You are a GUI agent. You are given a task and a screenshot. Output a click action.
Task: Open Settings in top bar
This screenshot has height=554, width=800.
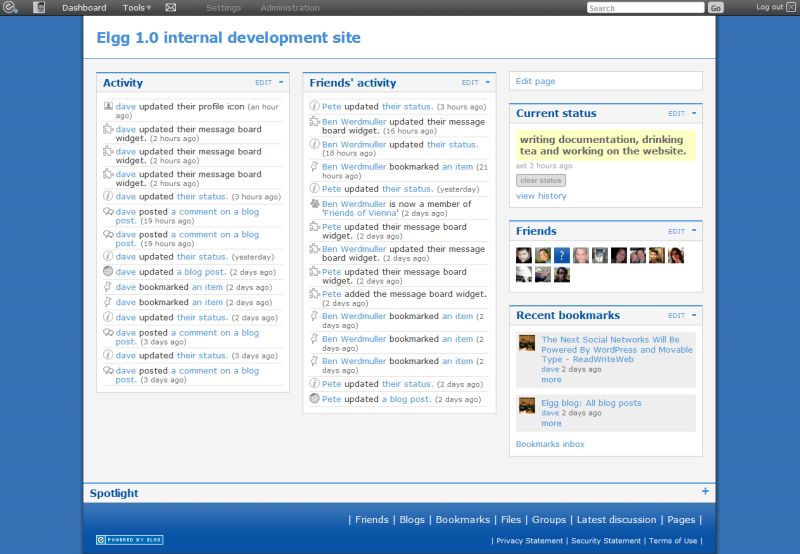(x=223, y=8)
